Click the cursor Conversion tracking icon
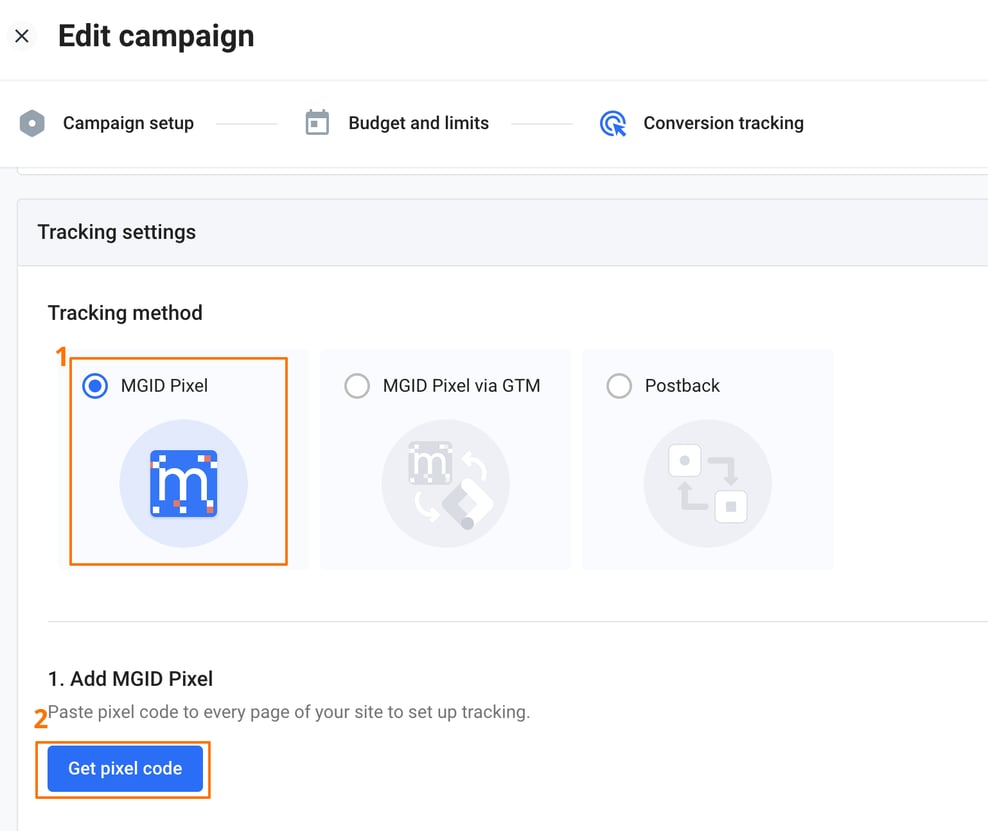Image resolution: width=988 pixels, height=831 pixels. [x=612, y=122]
